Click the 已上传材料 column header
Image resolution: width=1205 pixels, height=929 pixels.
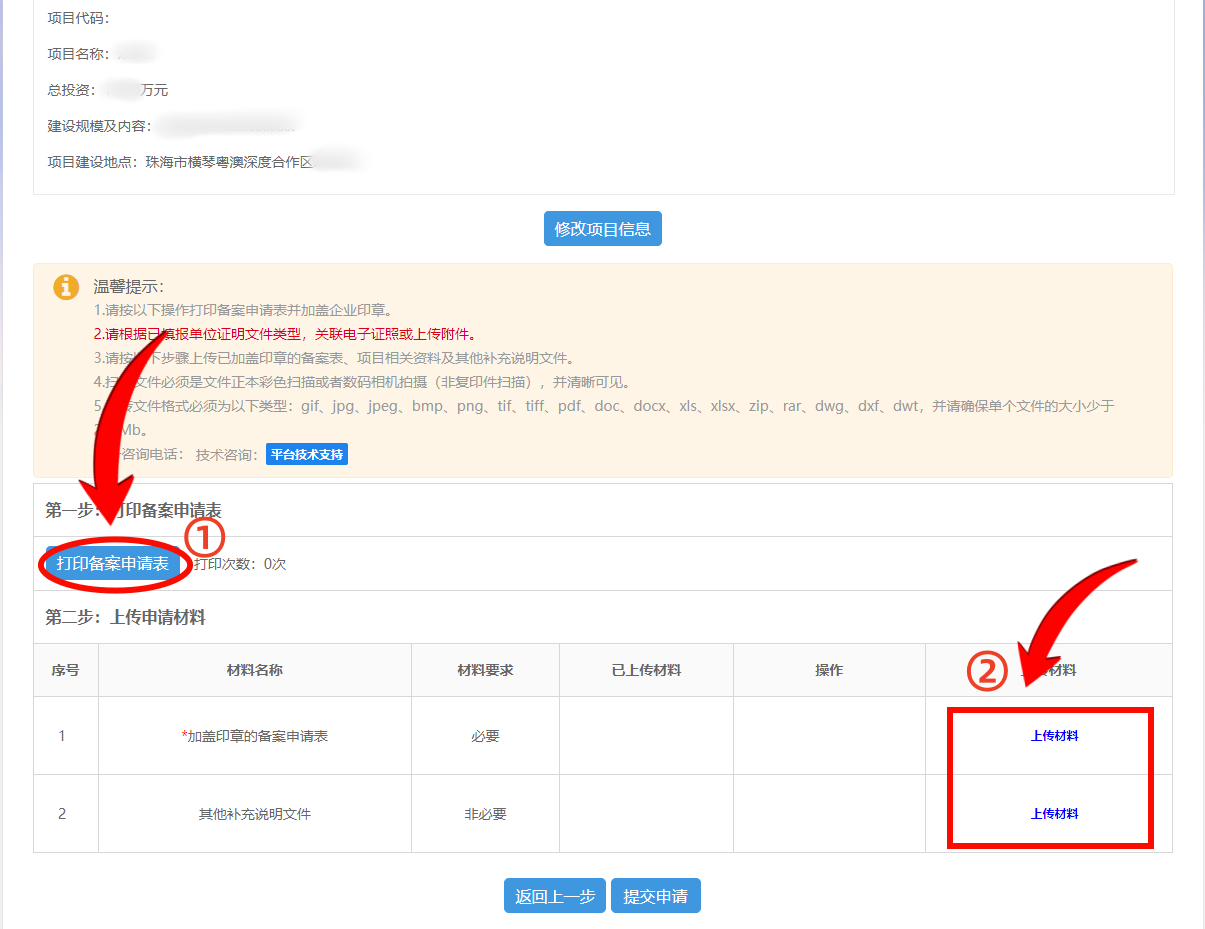click(x=645, y=669)
